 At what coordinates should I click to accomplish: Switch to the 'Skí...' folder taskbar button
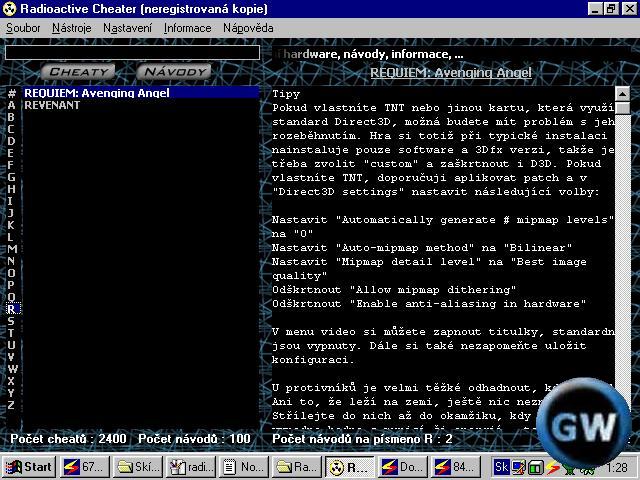point(138,467)
